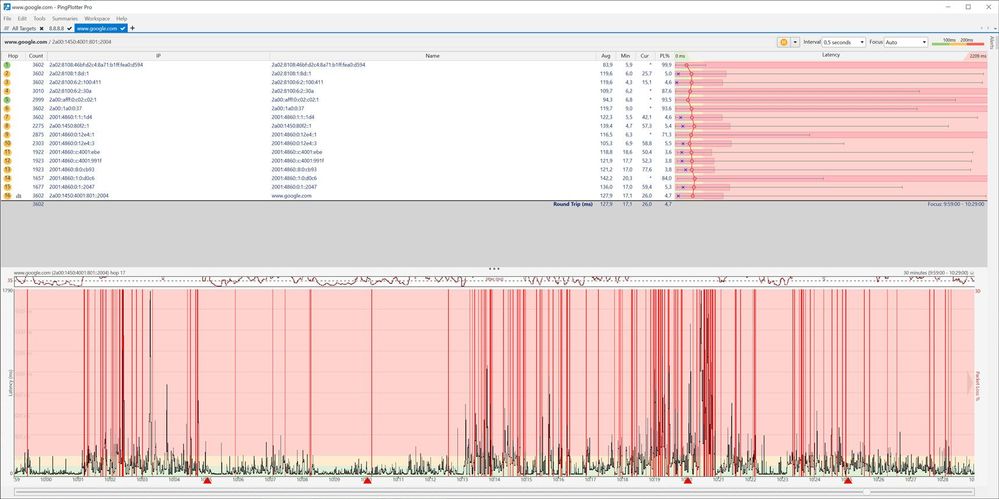
Task: Select the All Targets tab
Action: click(x=22, y=28)
